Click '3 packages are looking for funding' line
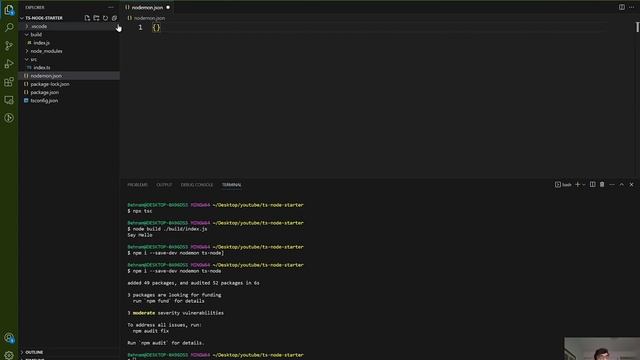This screenshot has height=360, width=640. pos(174,295)
